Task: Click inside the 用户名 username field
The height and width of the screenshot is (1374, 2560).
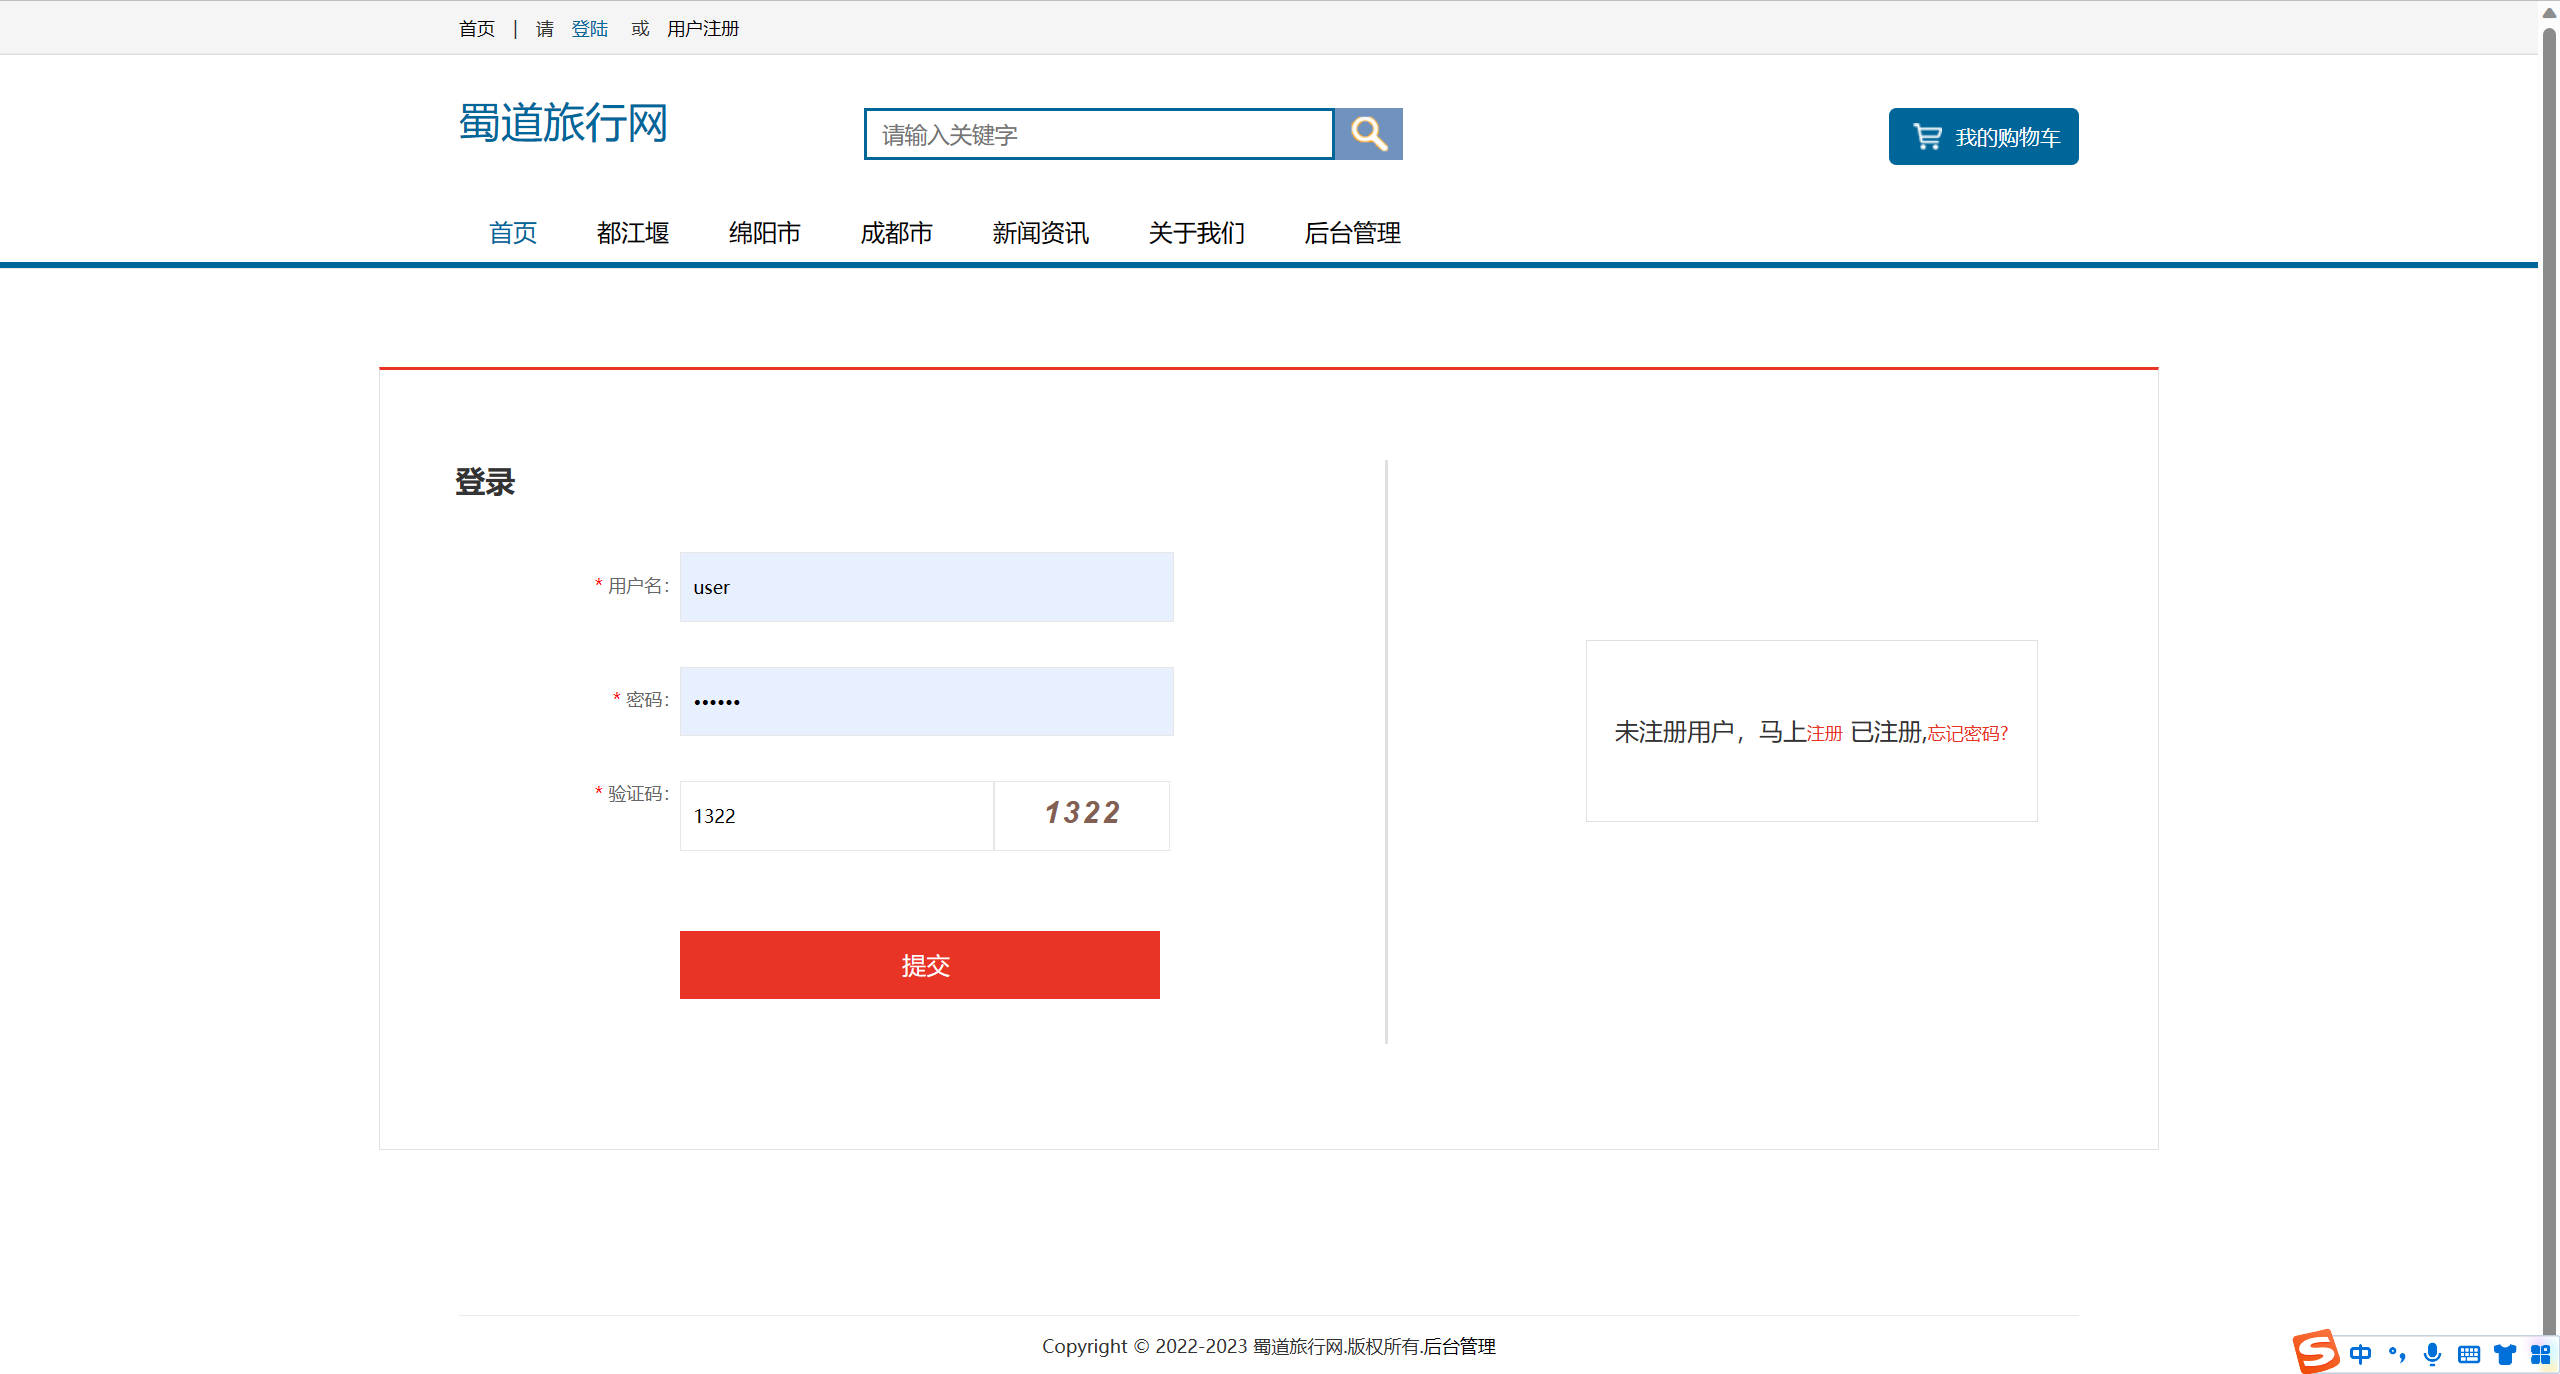Action: tap(925, 587)
